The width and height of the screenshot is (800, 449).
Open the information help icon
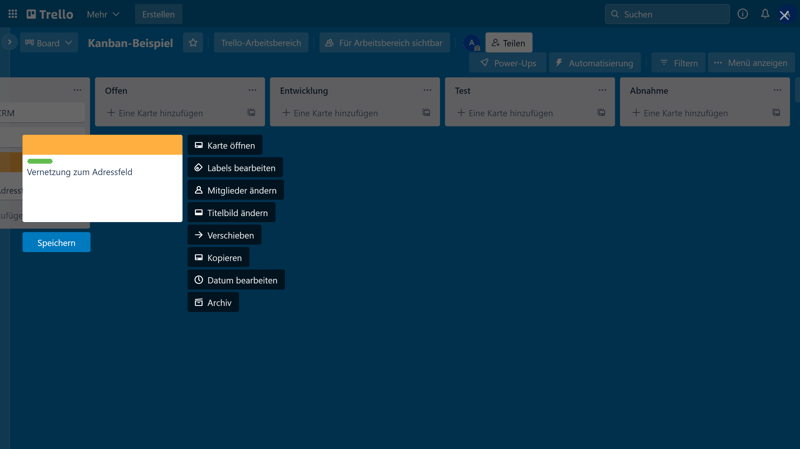[742, 14]
